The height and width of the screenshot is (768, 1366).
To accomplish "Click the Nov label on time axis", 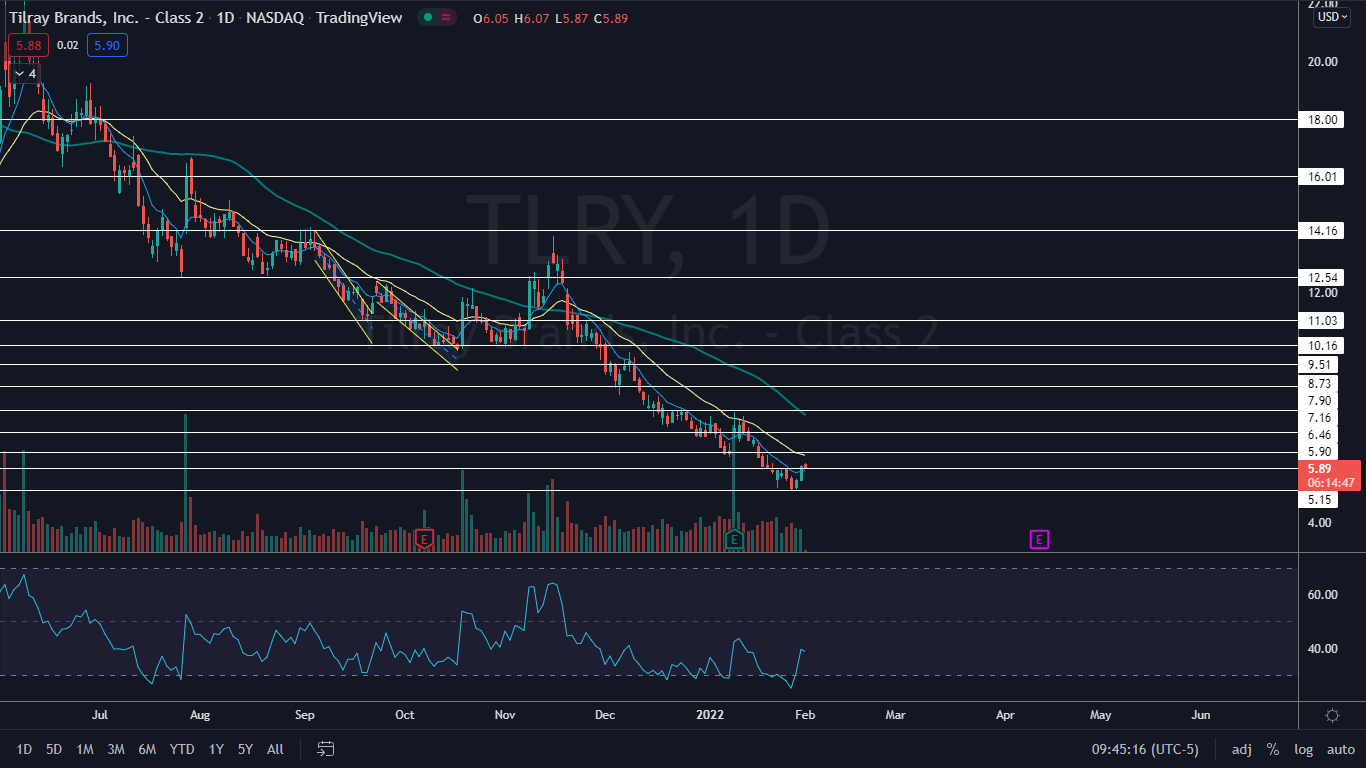I will click(505, 715).
